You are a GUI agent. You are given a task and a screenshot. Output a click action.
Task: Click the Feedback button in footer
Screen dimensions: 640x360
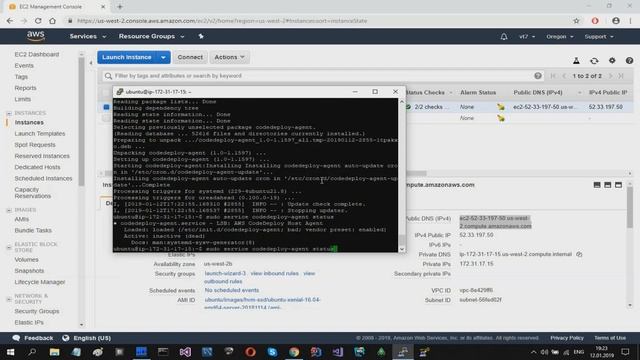33,338
